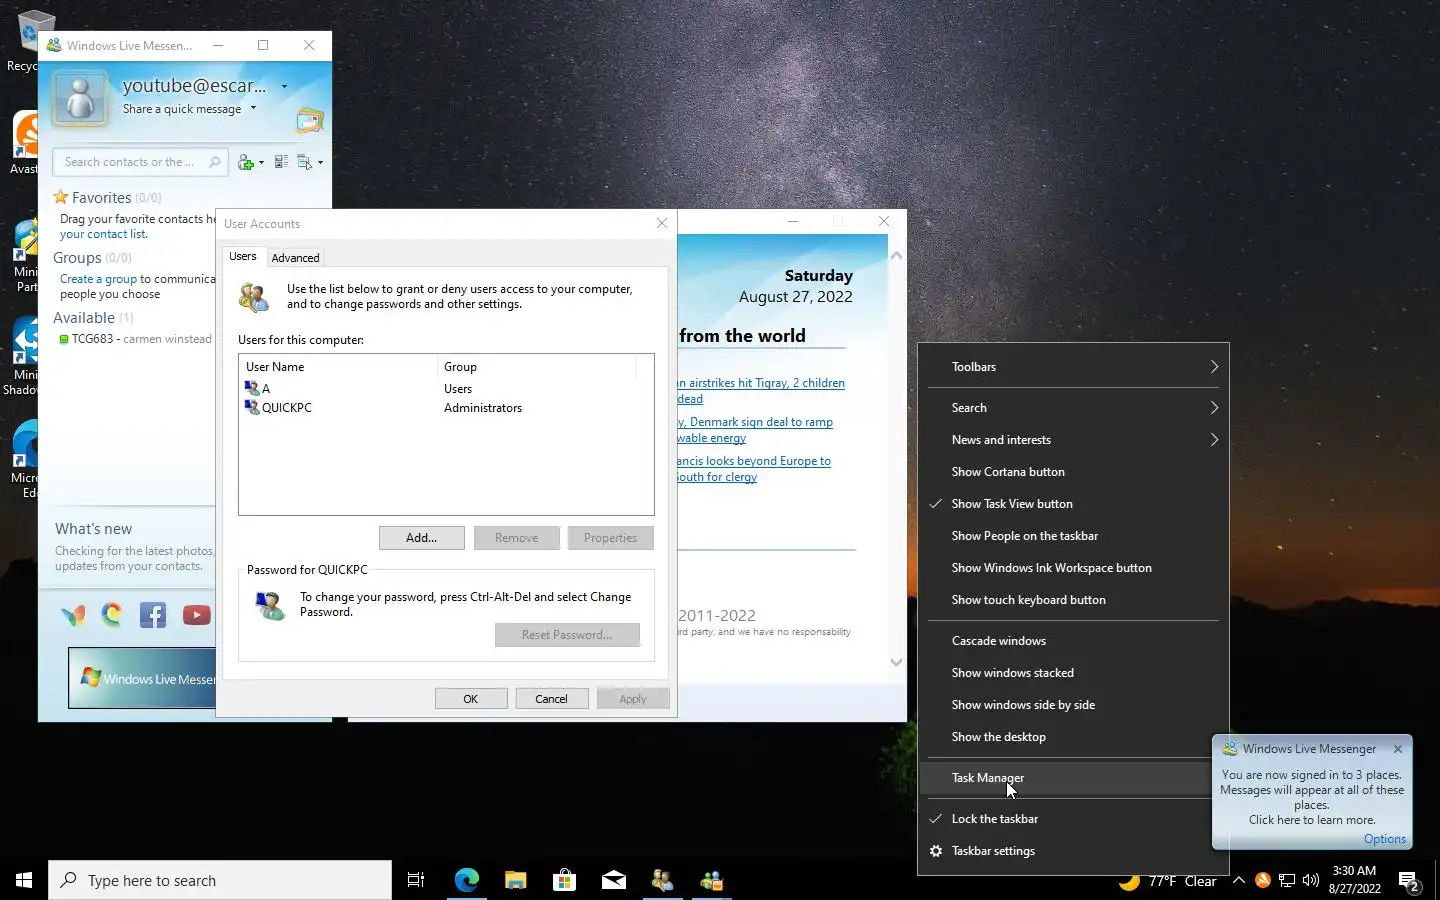
Task: Click the magnifier icon in contact search
Action: (214, 162)
